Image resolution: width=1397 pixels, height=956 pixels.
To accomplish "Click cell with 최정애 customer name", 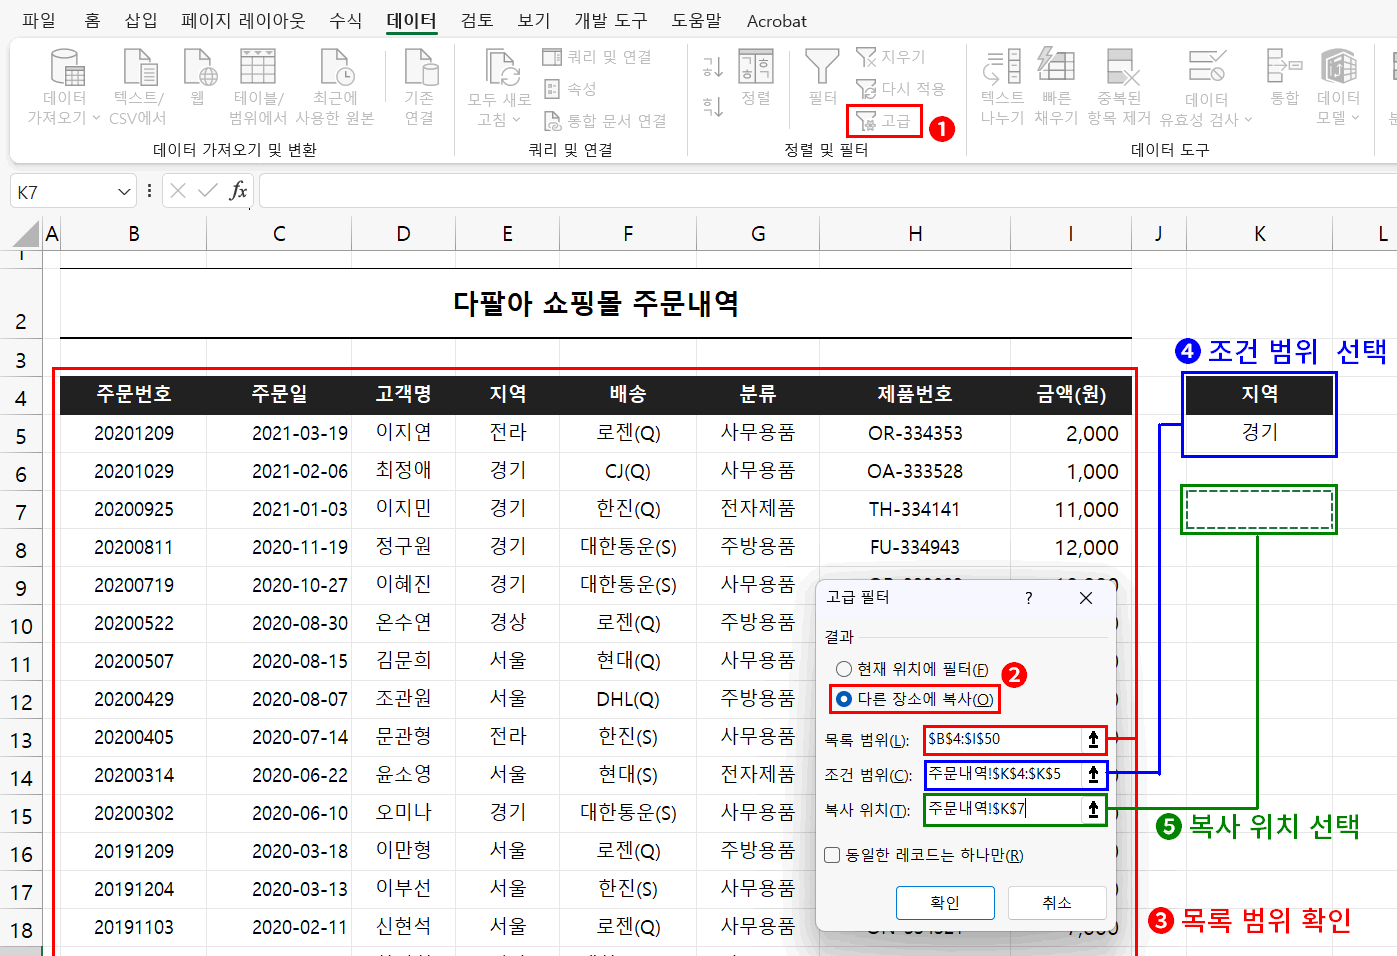I will [403, 471].
